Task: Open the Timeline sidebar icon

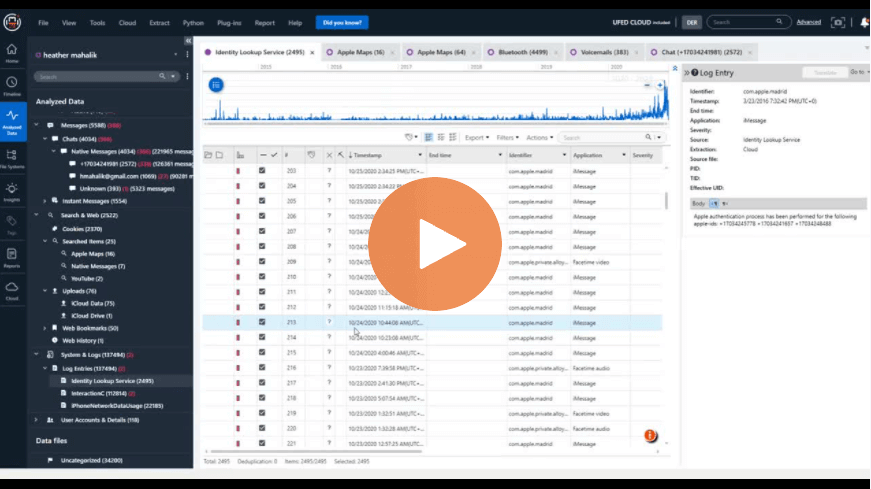Action: click(x=12, y=86)
